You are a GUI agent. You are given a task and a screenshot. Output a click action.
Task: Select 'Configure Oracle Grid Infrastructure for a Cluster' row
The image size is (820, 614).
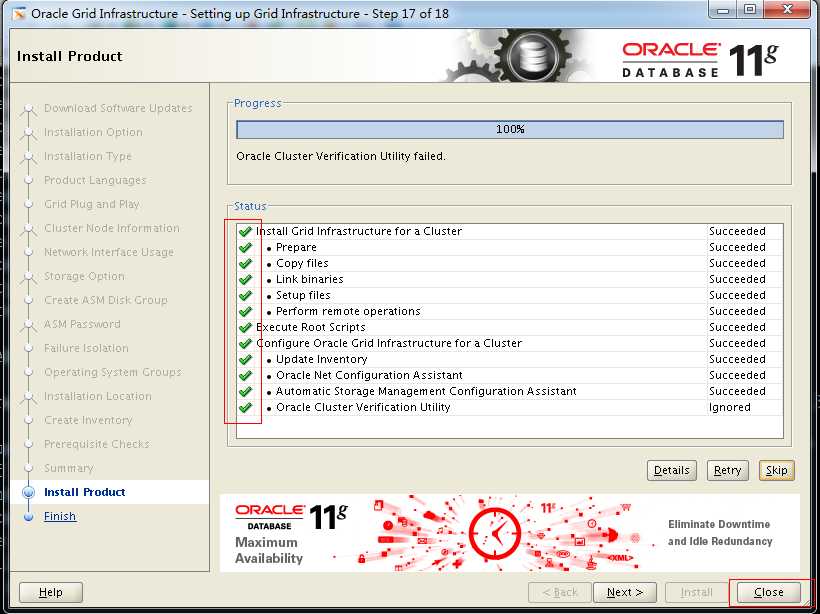coord(510,343)
